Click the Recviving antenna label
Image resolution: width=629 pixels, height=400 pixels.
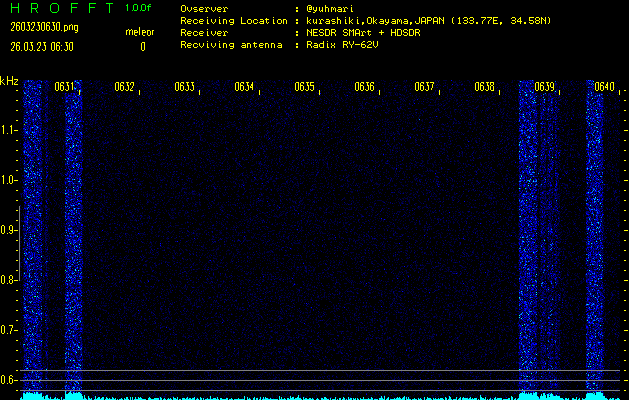pos(231,45)
